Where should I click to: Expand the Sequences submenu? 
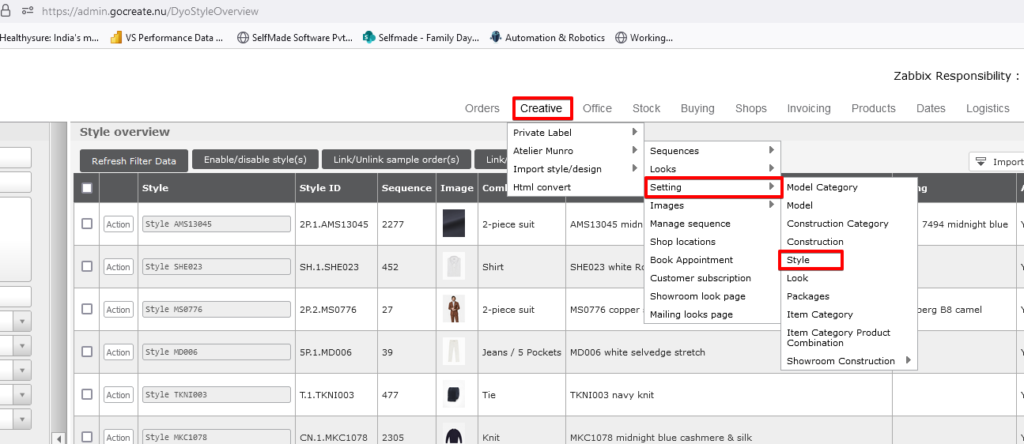click(711, 151)
